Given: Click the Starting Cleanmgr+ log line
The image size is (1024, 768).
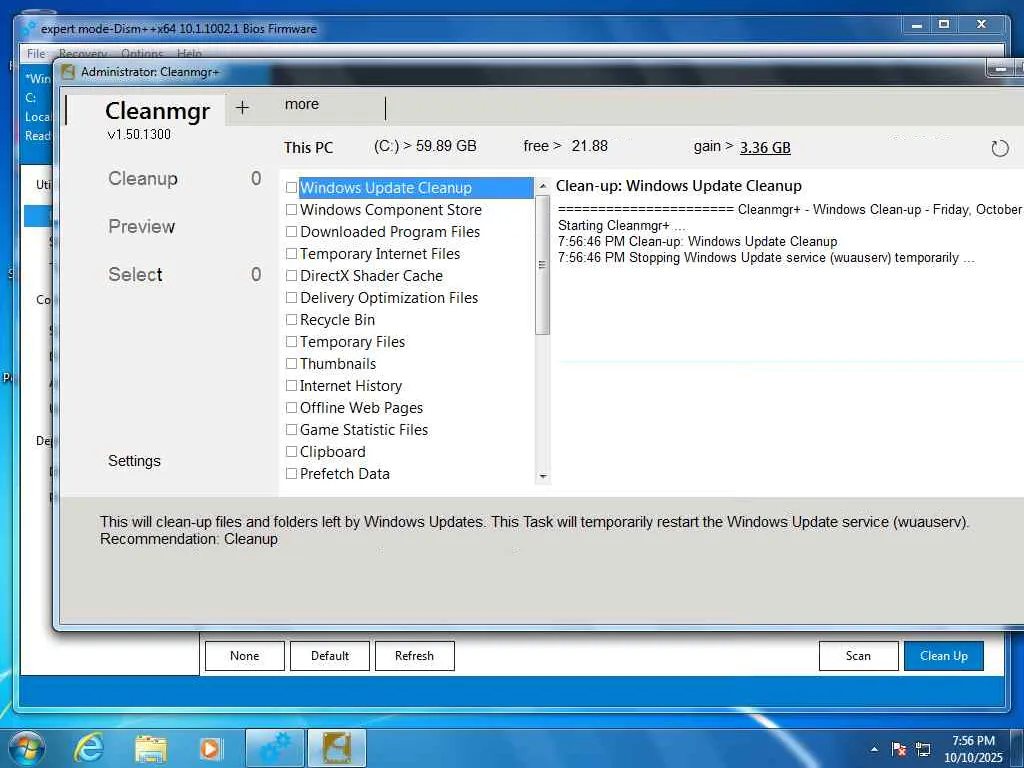Looking at the screenshot, I should (621, 225).
